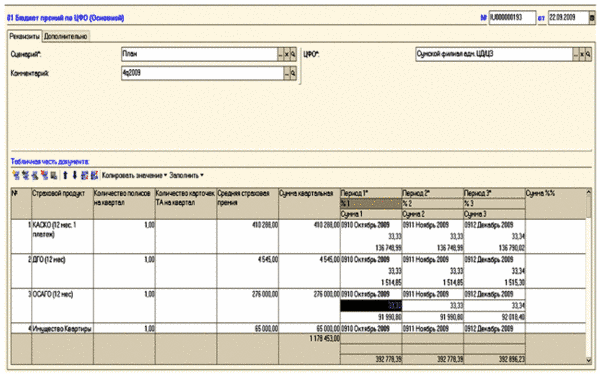Click ОСАГО highlighted % 1 cell
600x374 pixels.
coord(371,305)
